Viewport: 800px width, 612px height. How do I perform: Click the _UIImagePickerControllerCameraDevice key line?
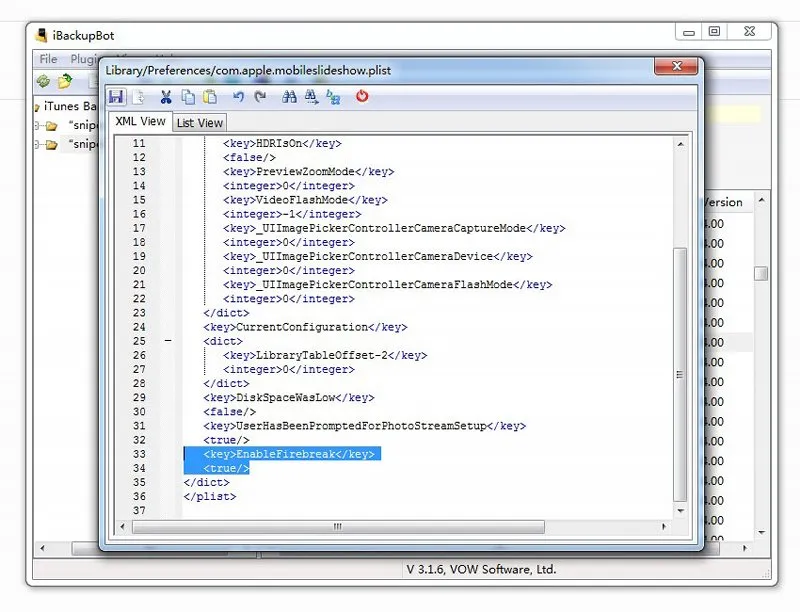coord(378,256)
